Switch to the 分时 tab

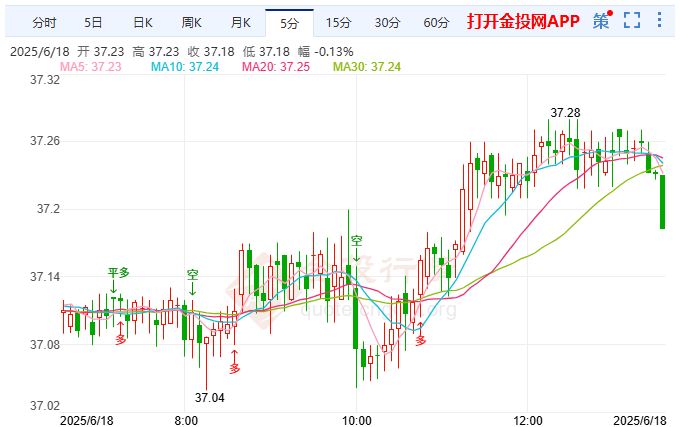[x=44, y=22]
